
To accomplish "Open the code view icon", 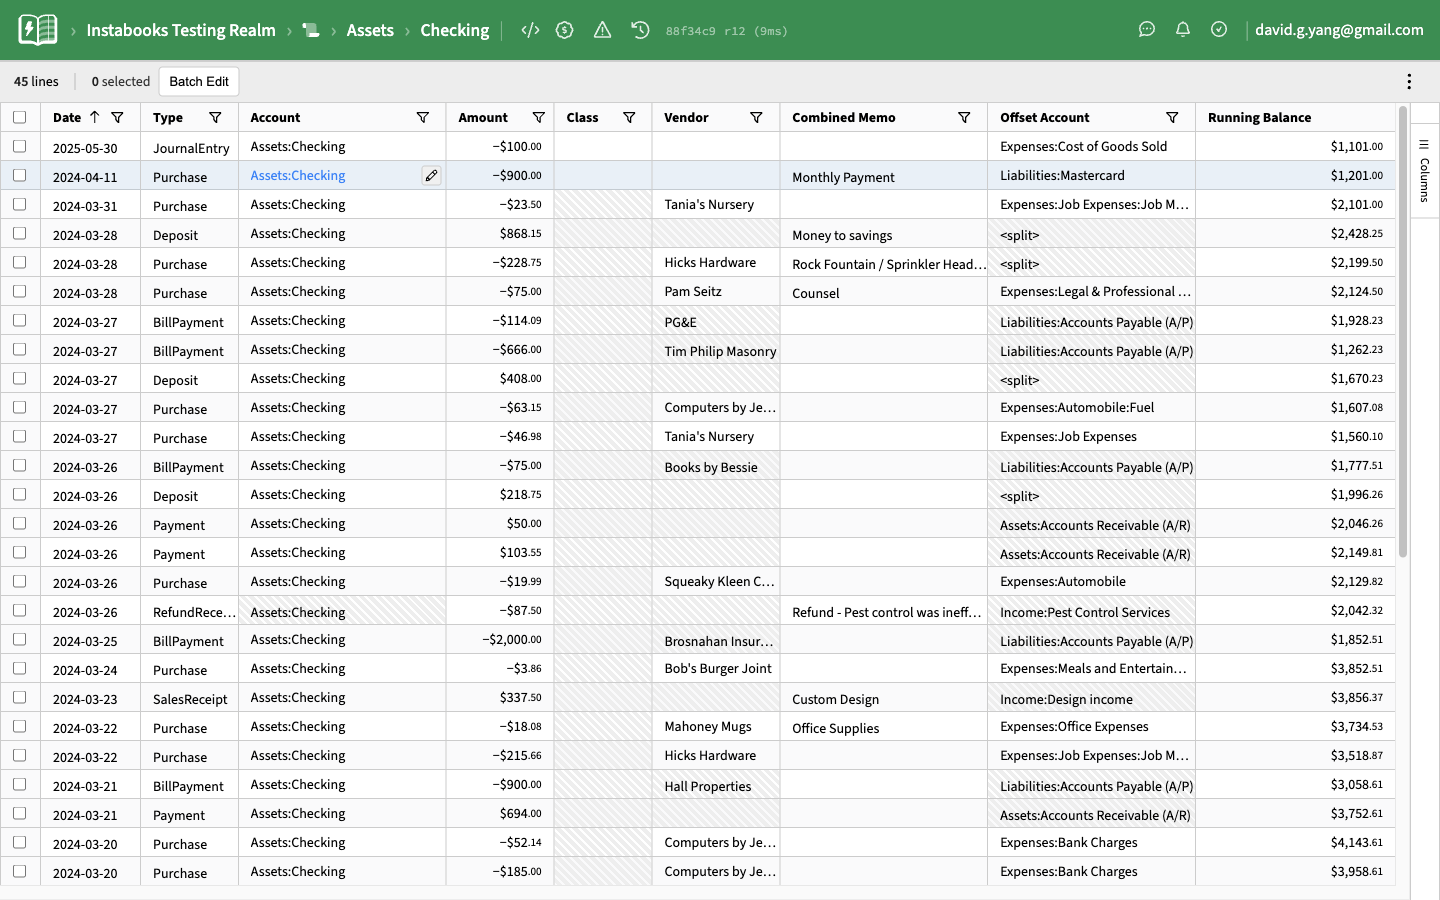I will [530, 30].
